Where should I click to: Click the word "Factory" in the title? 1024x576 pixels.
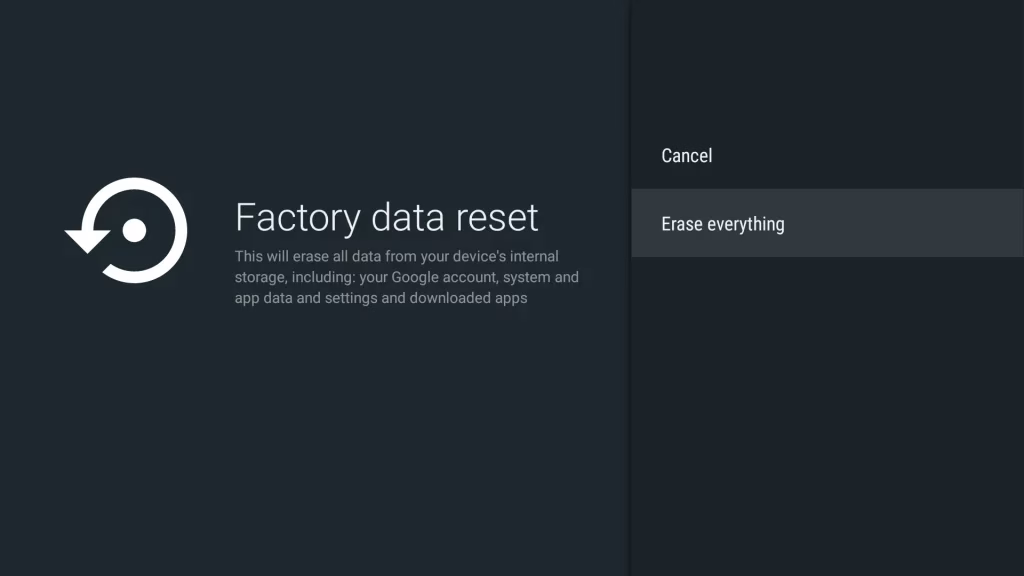pos(297,217)
